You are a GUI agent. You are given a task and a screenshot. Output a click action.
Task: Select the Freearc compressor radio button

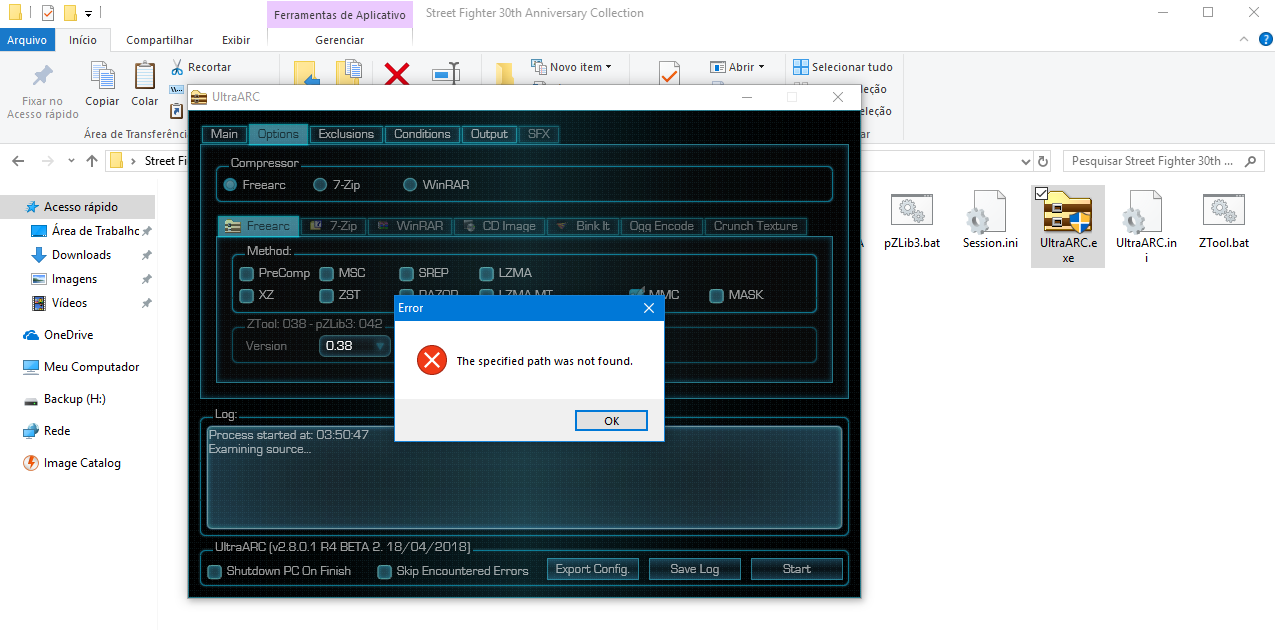230,185
